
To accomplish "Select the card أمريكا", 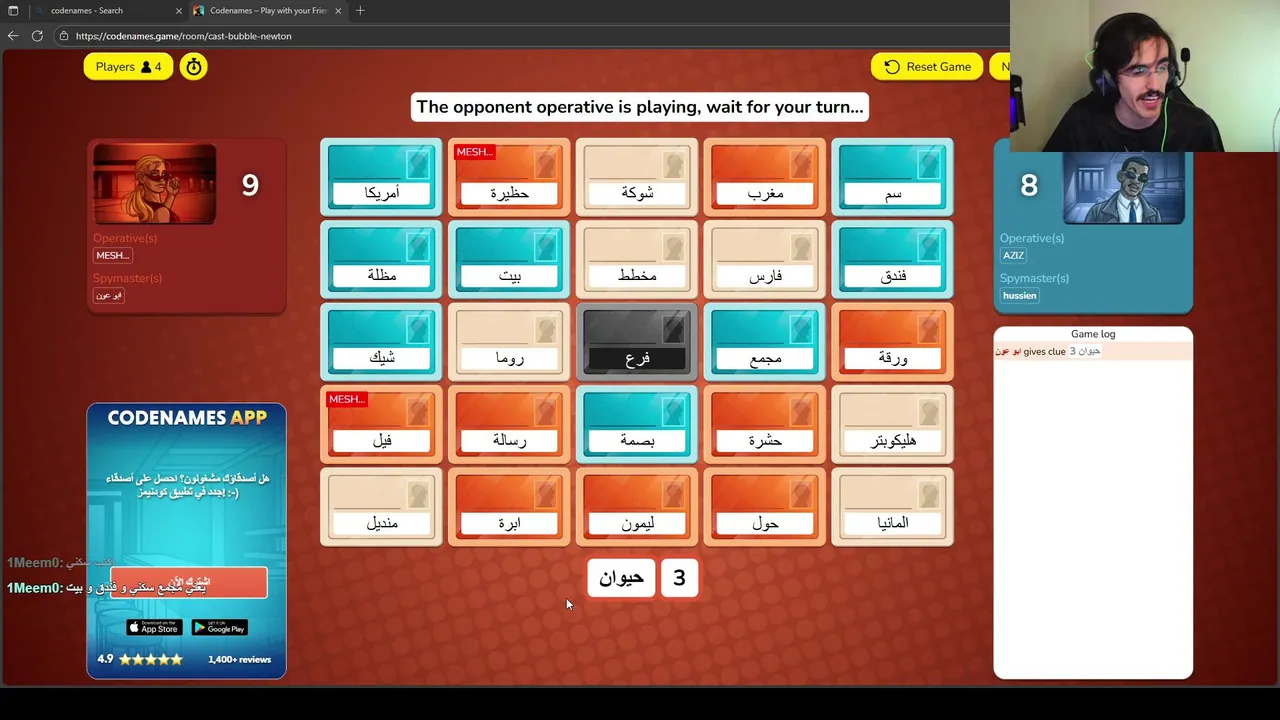I will click(381, 177).
